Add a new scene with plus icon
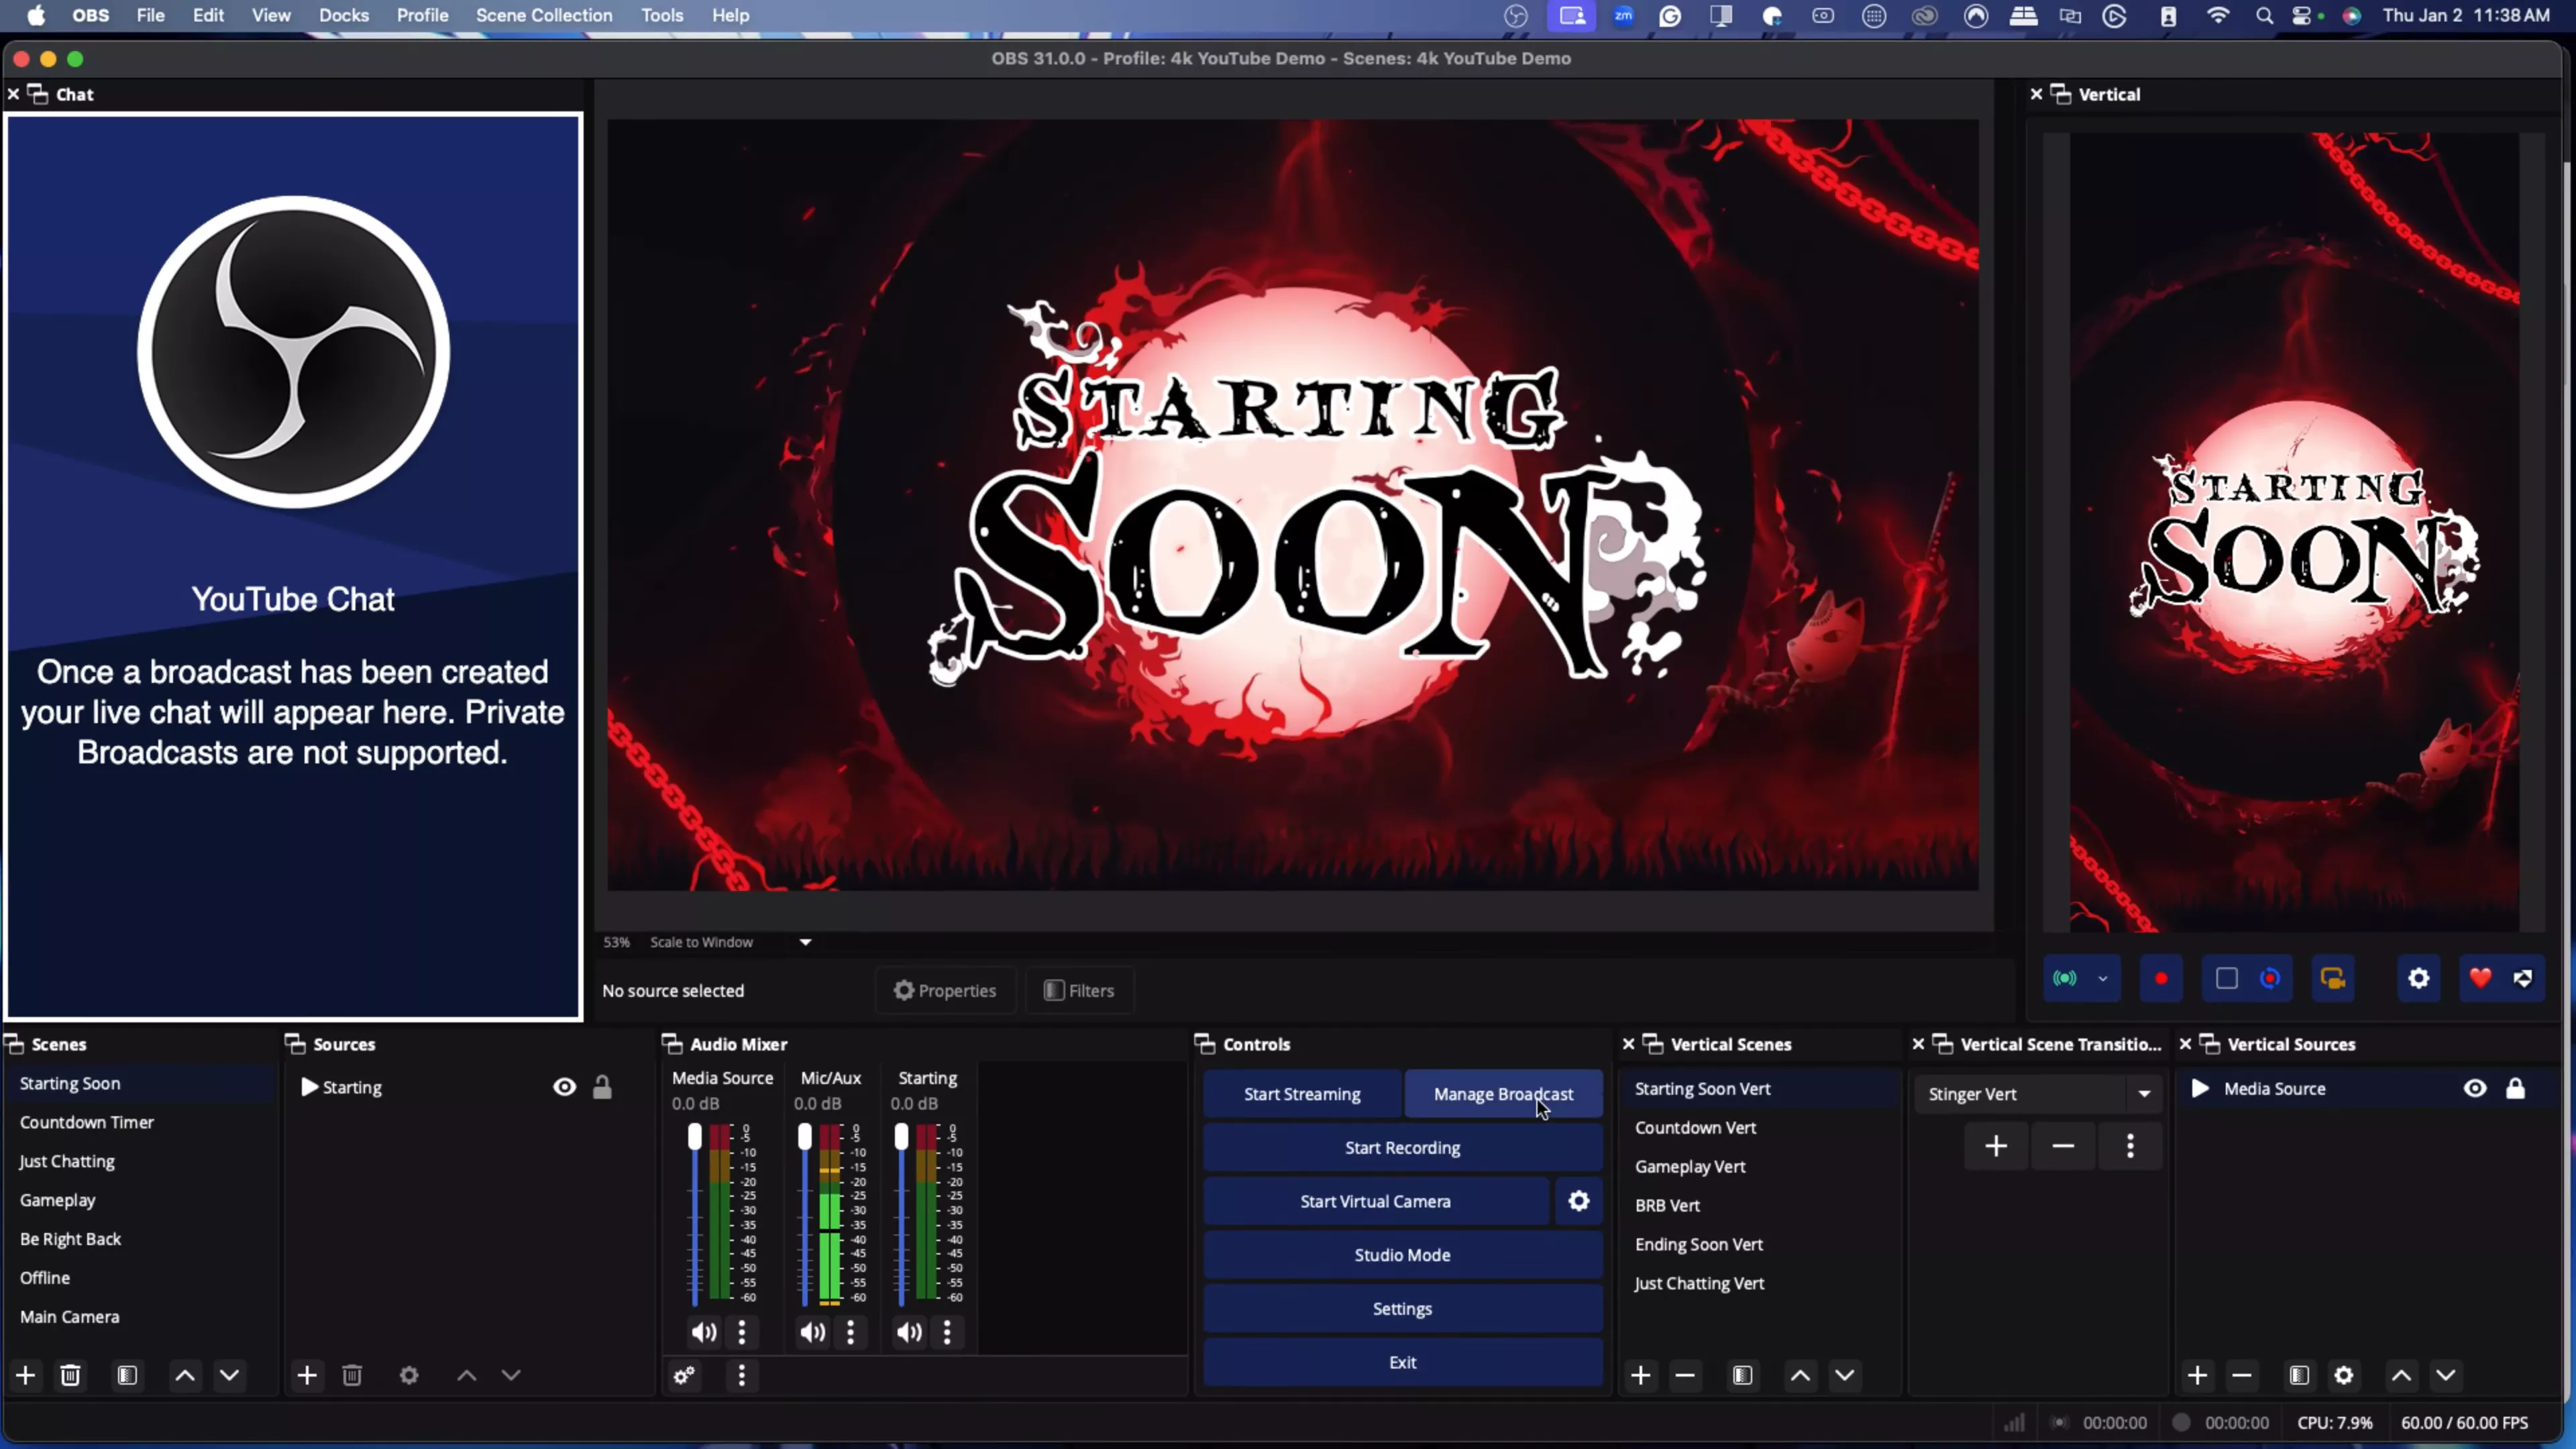 (26, 1375)
